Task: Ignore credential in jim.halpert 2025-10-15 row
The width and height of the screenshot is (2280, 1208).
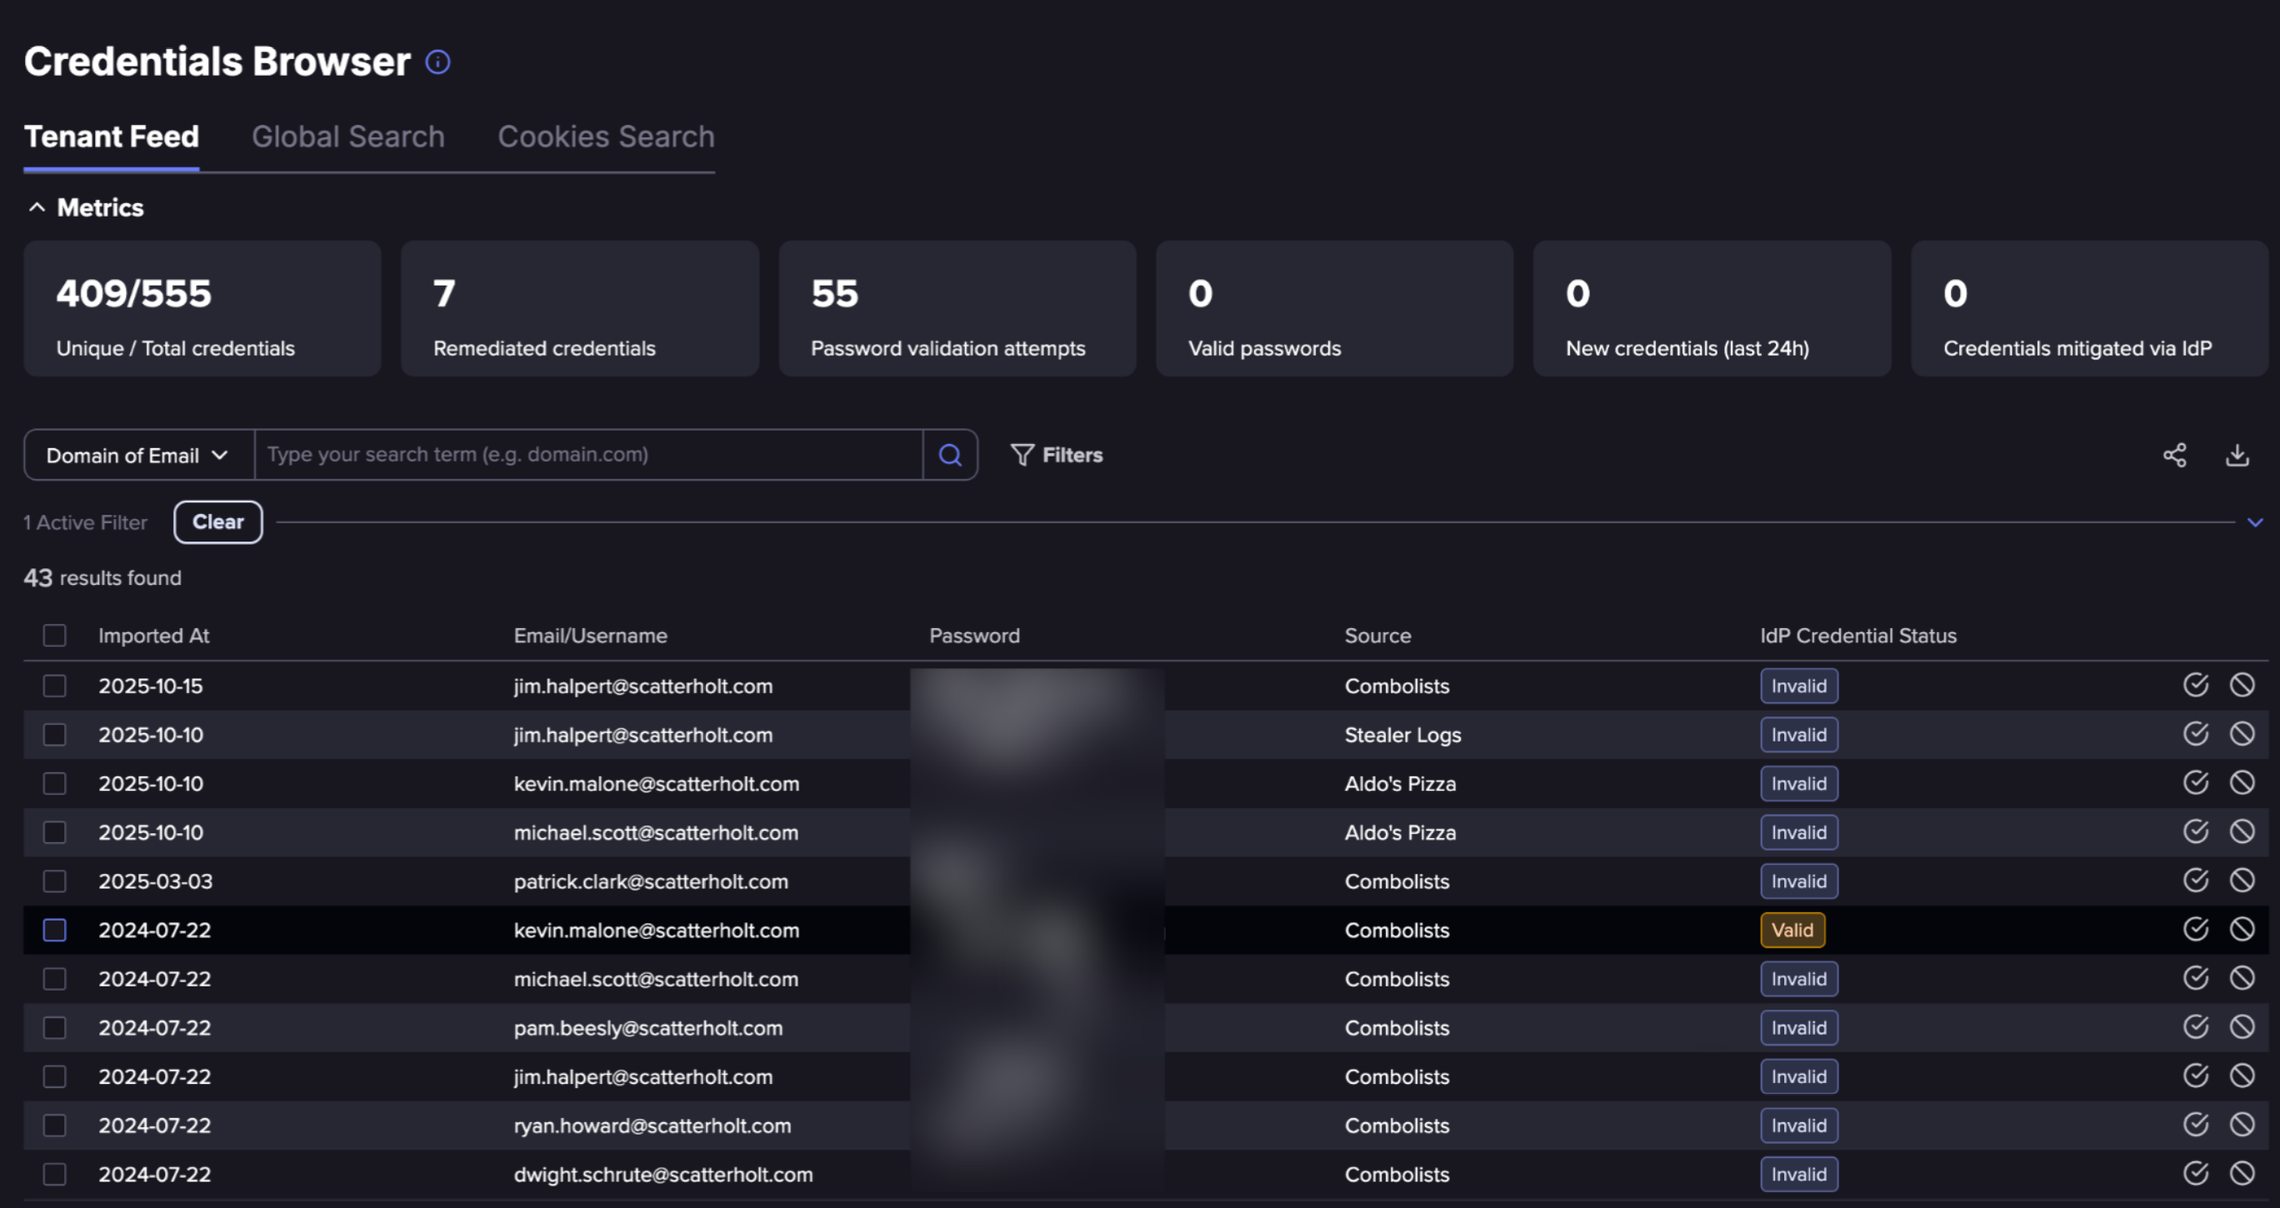Action: pos(2242,685)
